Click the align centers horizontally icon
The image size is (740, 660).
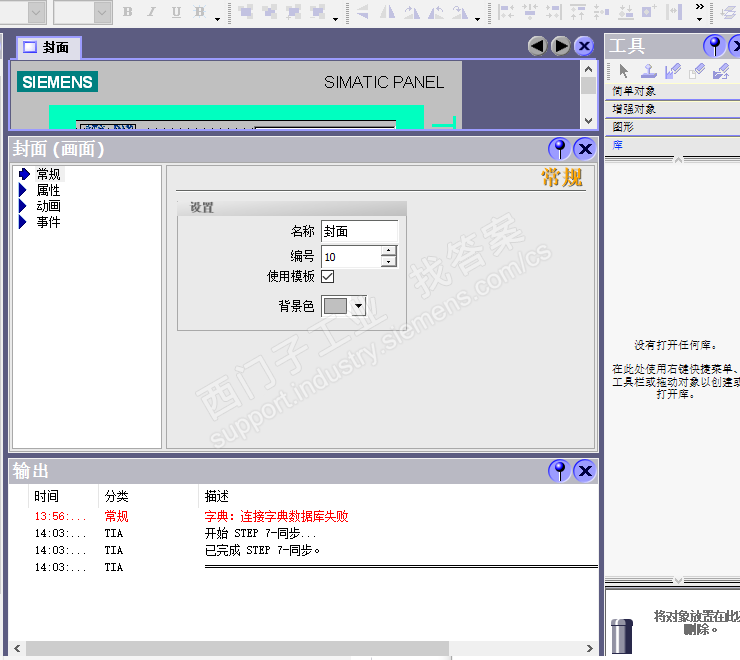click(530, 12)
